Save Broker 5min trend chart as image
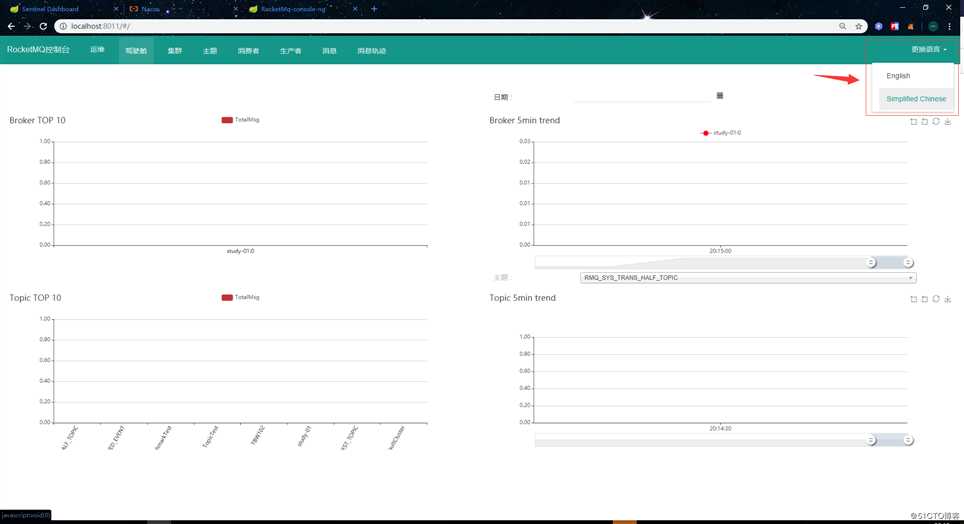This screenshot has width=964, height=524. 947,122
